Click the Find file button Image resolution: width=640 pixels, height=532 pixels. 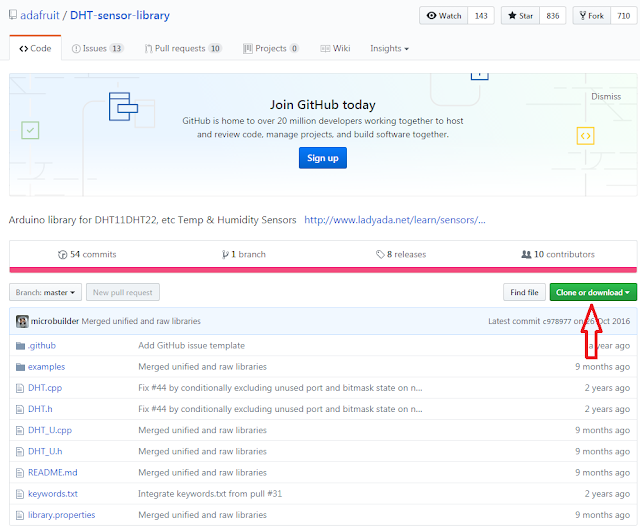coord(524,292)
